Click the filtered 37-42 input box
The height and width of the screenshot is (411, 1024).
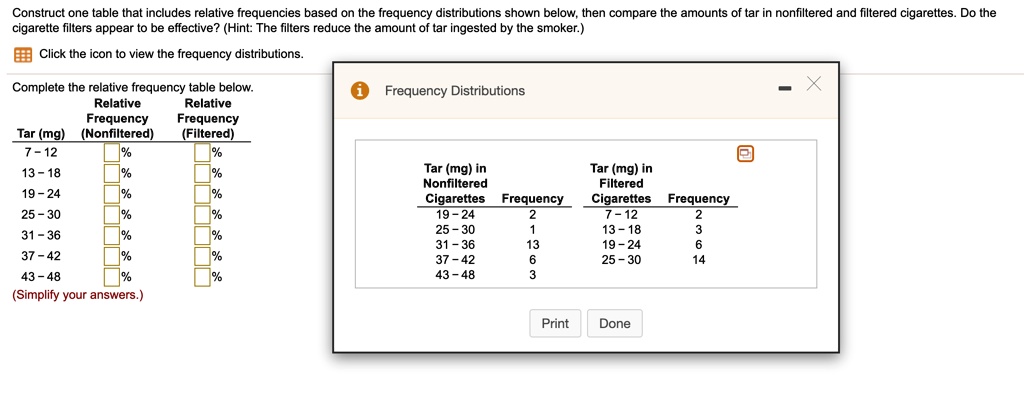coord(202,255)
